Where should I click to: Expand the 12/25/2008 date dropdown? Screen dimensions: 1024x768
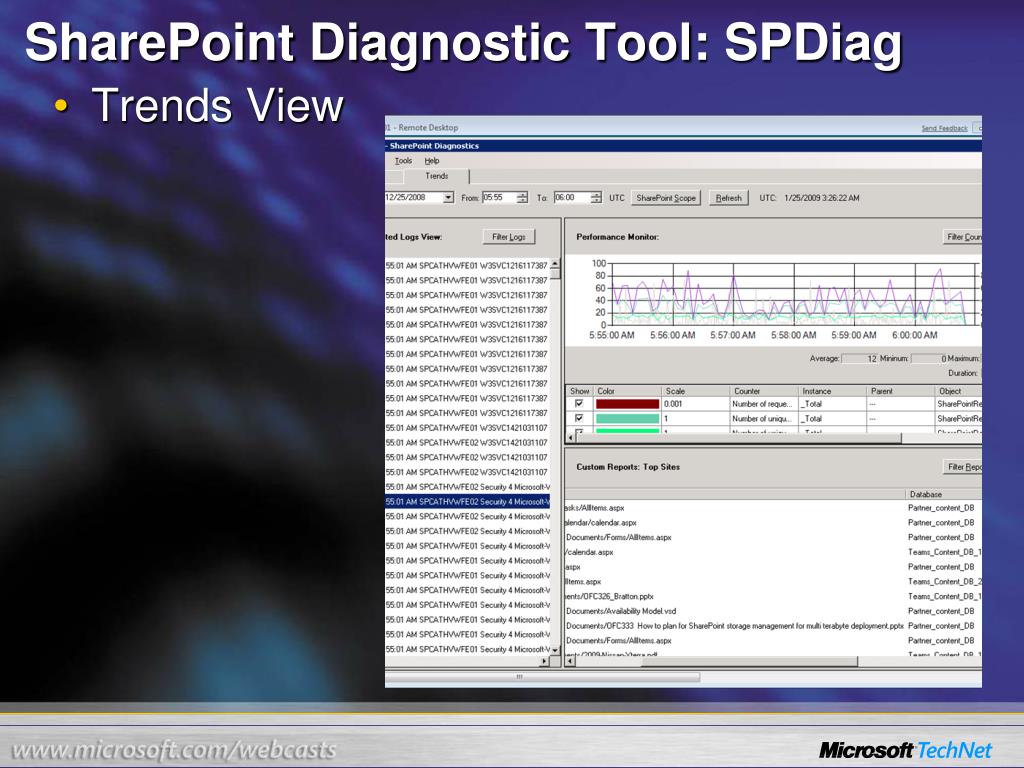pos(448,198)
